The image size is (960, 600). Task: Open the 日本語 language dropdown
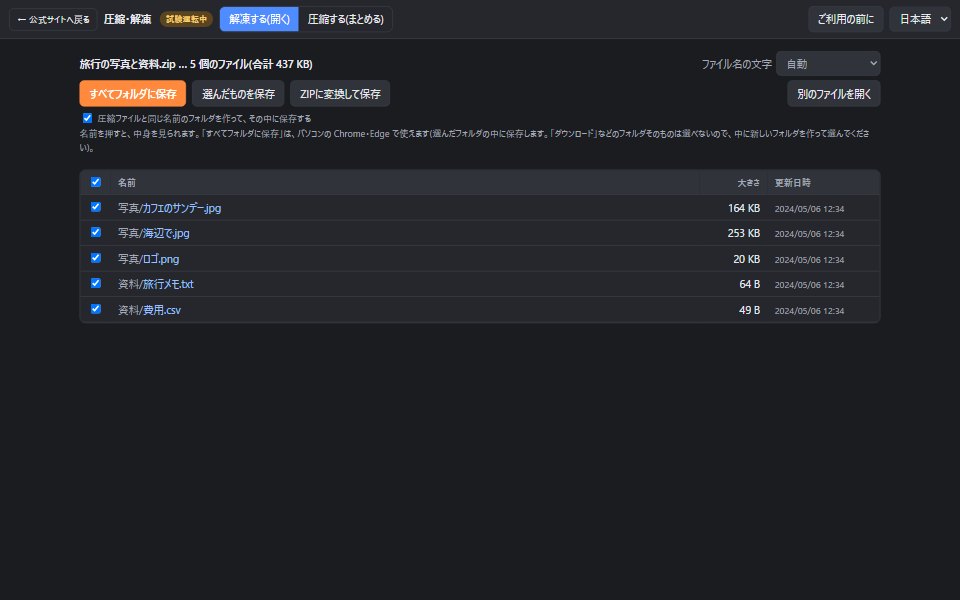[x=920, y=19]
